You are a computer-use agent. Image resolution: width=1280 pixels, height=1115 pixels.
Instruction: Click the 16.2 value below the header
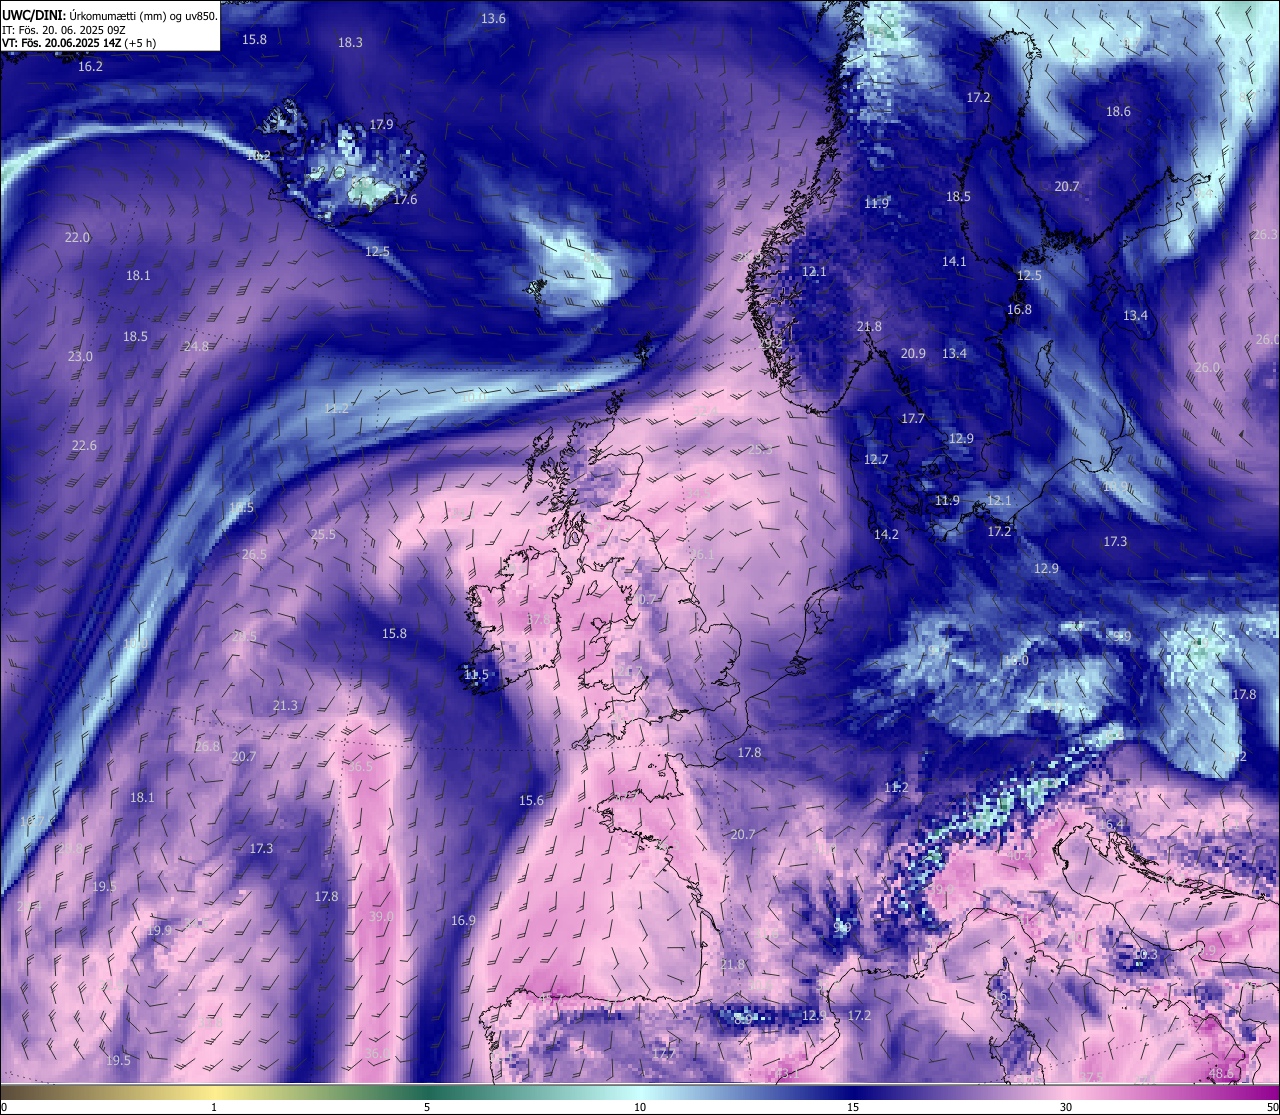[x=90, y=67]
